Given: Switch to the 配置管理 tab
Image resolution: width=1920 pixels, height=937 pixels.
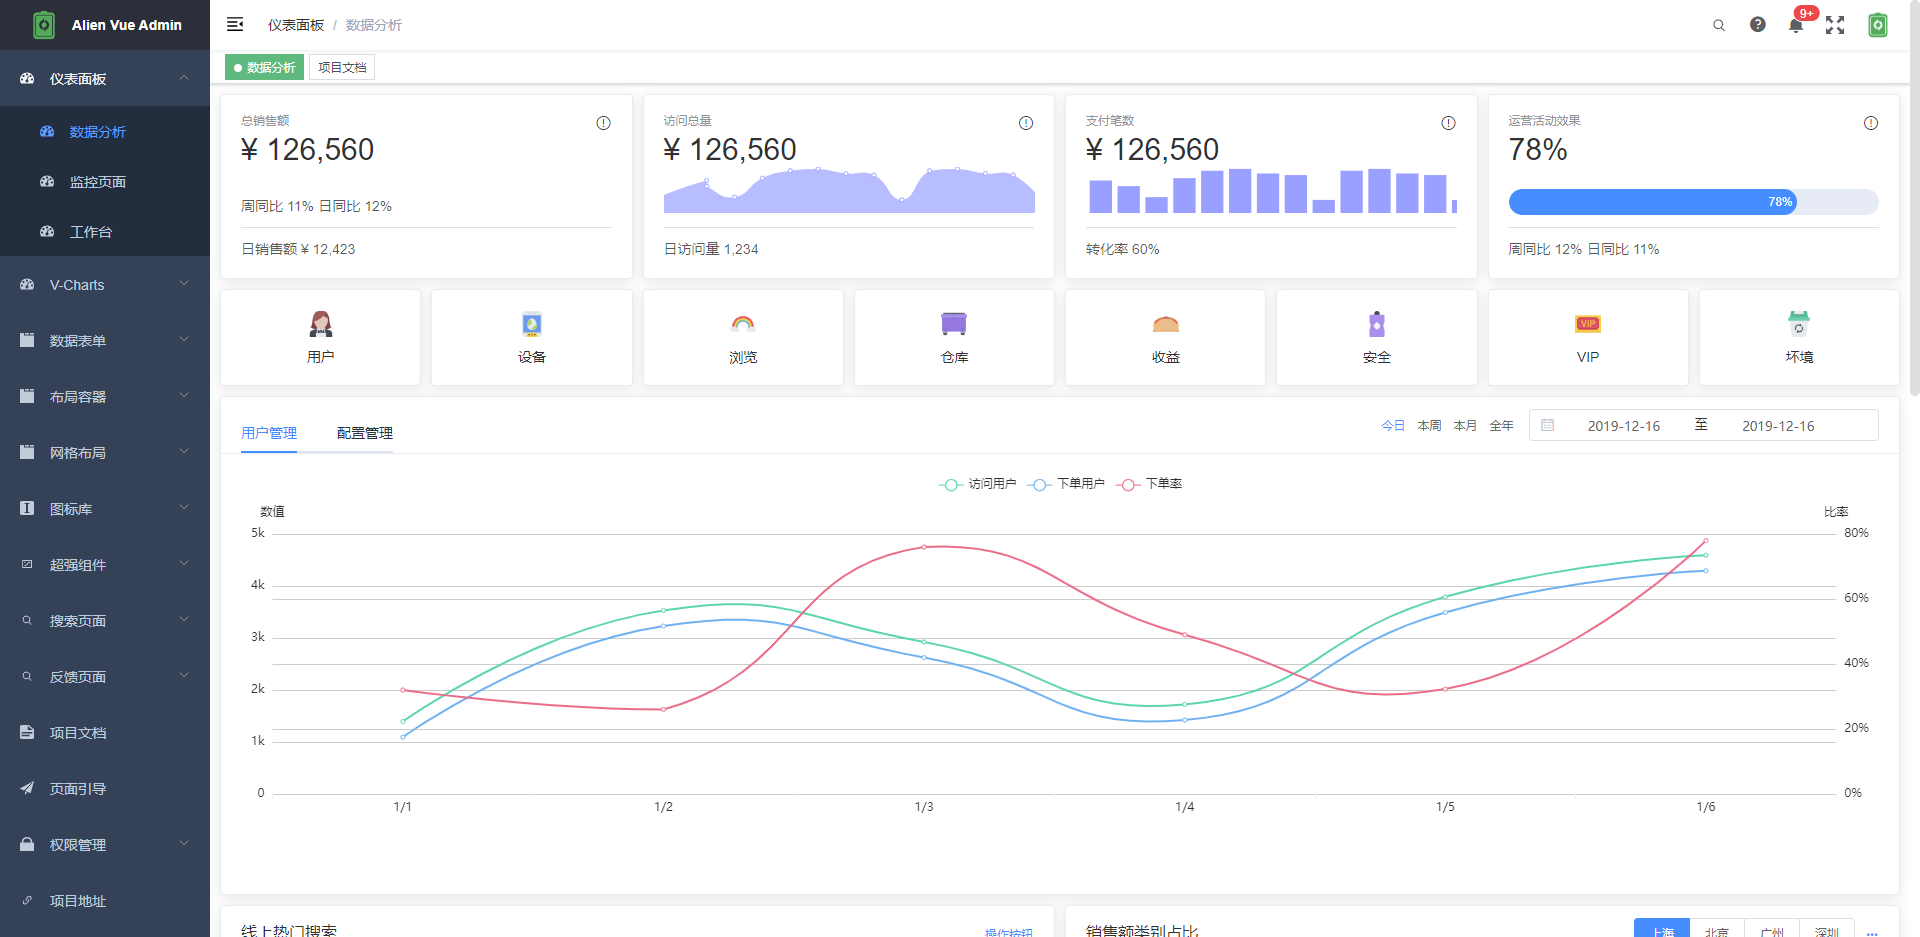Looking at the screenshot, I should point(365,433).
